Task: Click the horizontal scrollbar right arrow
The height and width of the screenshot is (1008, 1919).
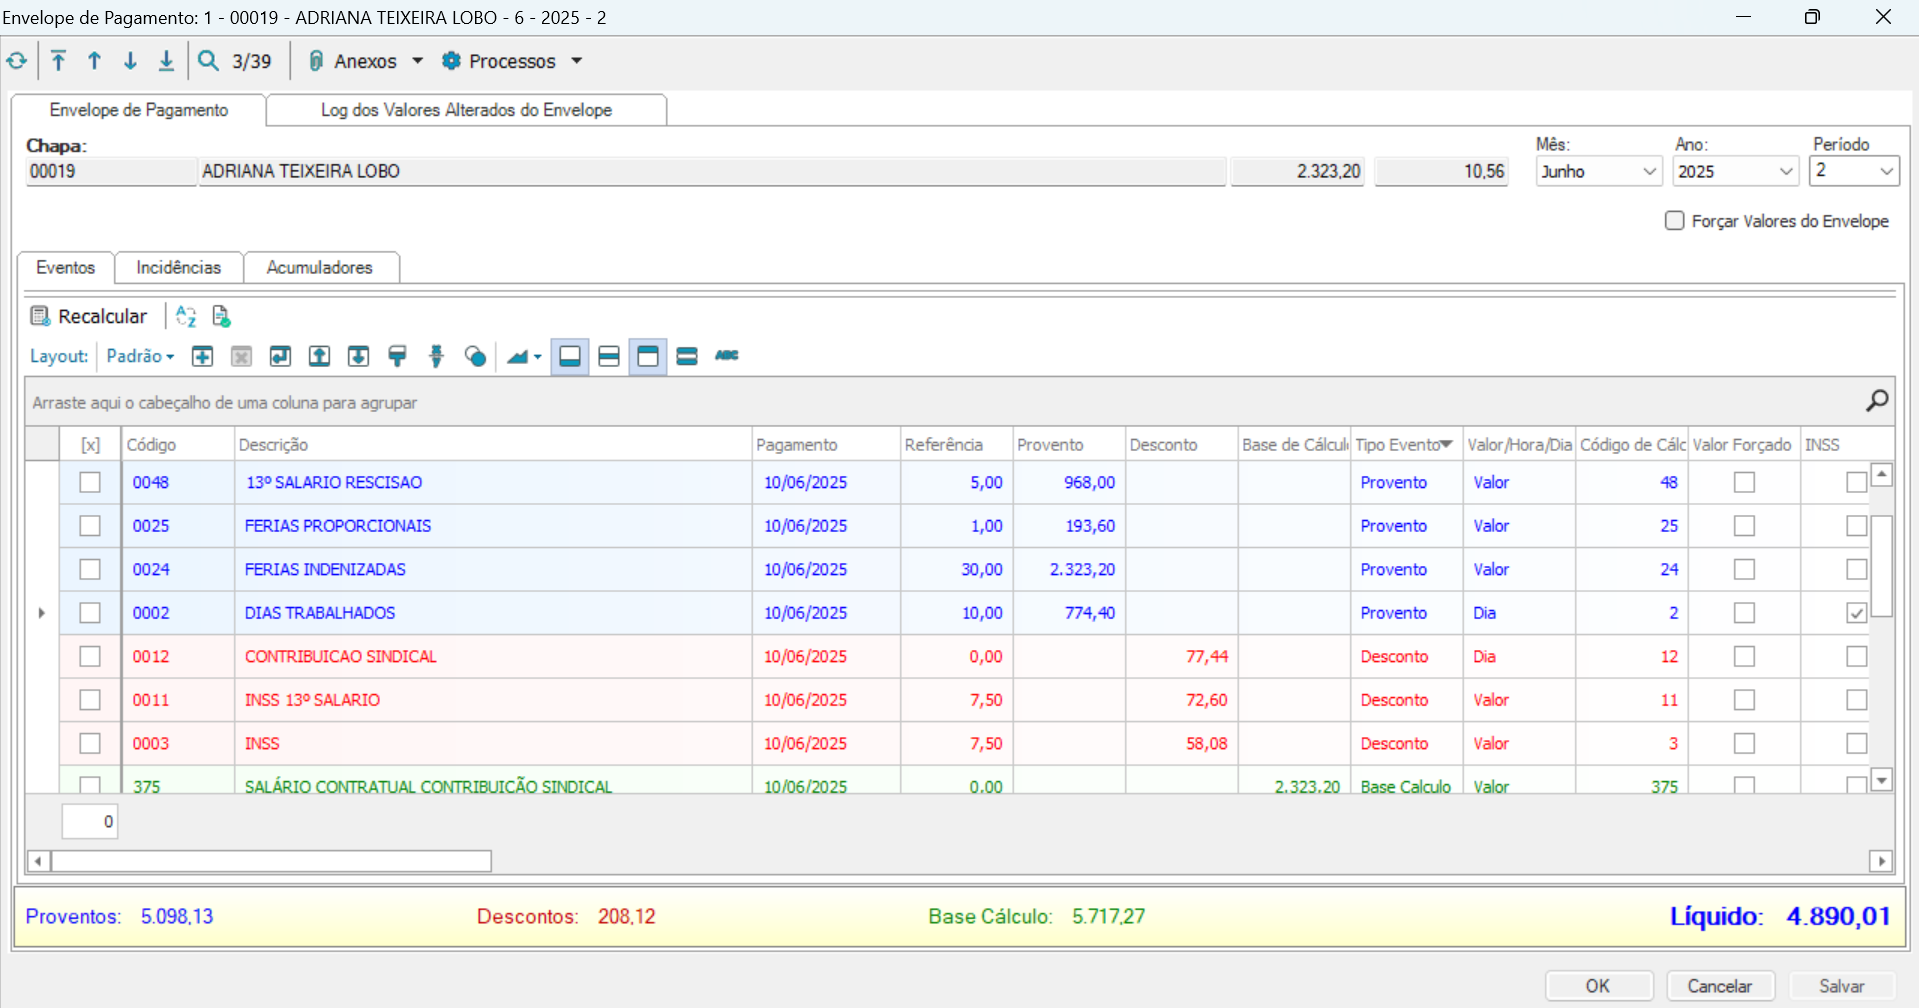Action: [x=1881, y=861]
